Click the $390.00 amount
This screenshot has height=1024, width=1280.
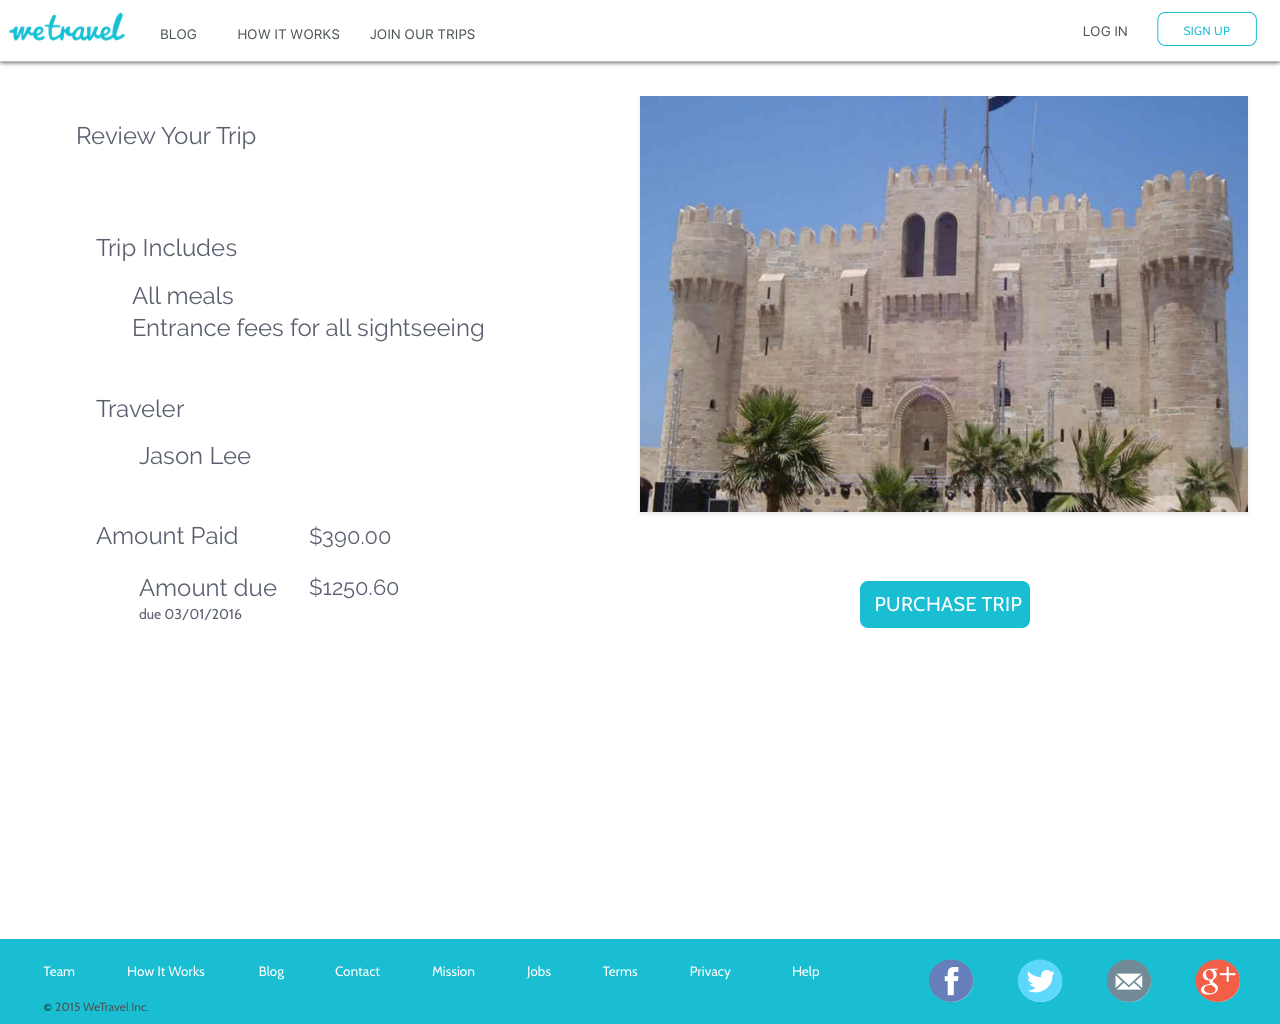[x=350, y=537]
